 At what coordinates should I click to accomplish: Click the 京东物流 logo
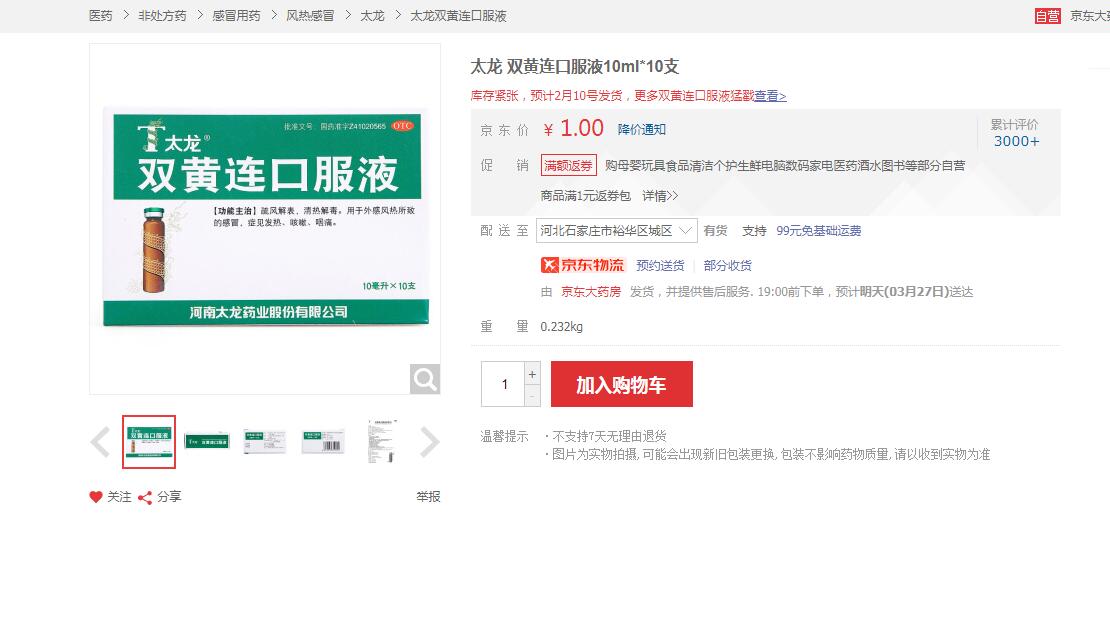tap(583, 266)
